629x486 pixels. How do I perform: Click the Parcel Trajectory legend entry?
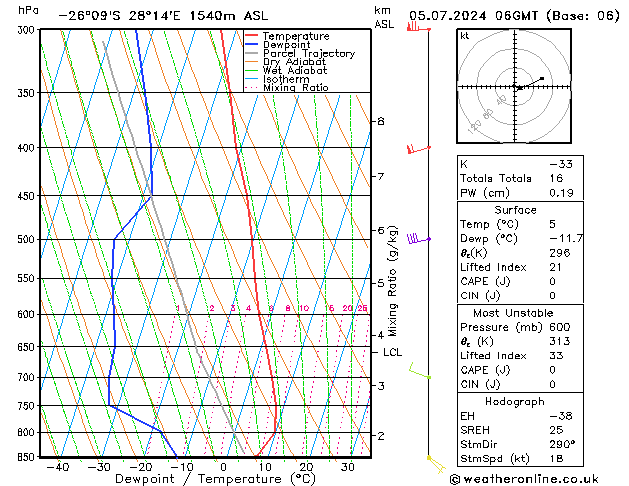click(300, 53)
